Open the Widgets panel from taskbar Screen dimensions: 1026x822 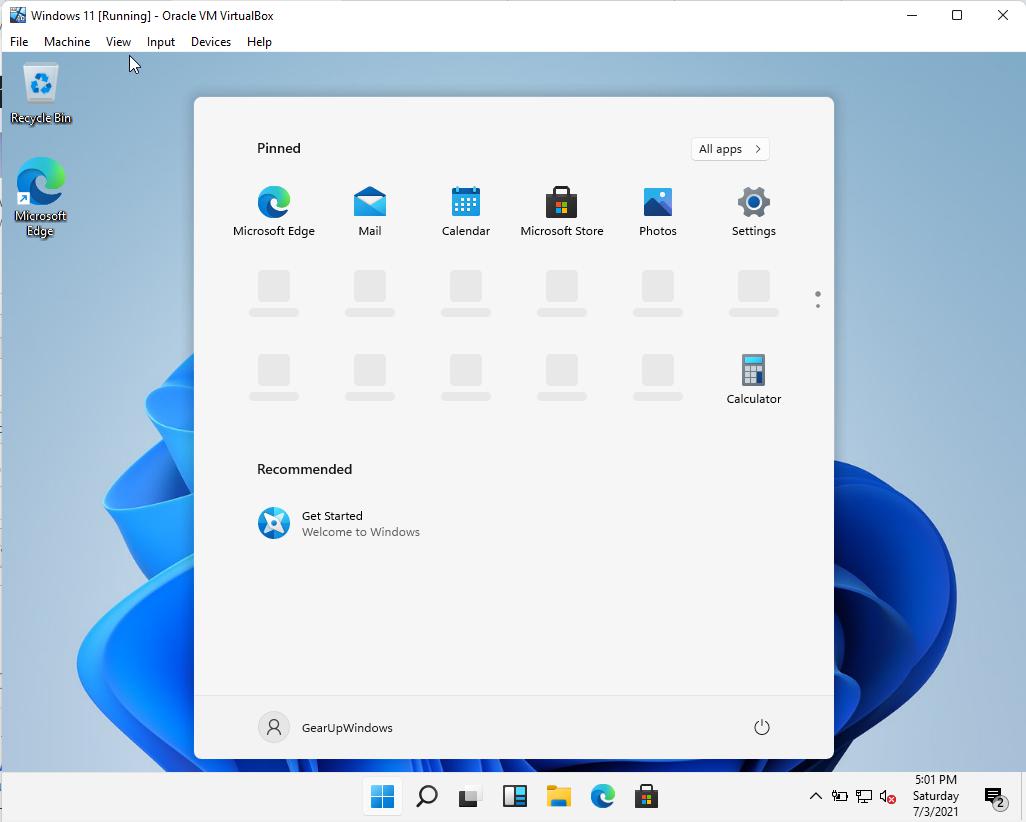tap(514, 797)
